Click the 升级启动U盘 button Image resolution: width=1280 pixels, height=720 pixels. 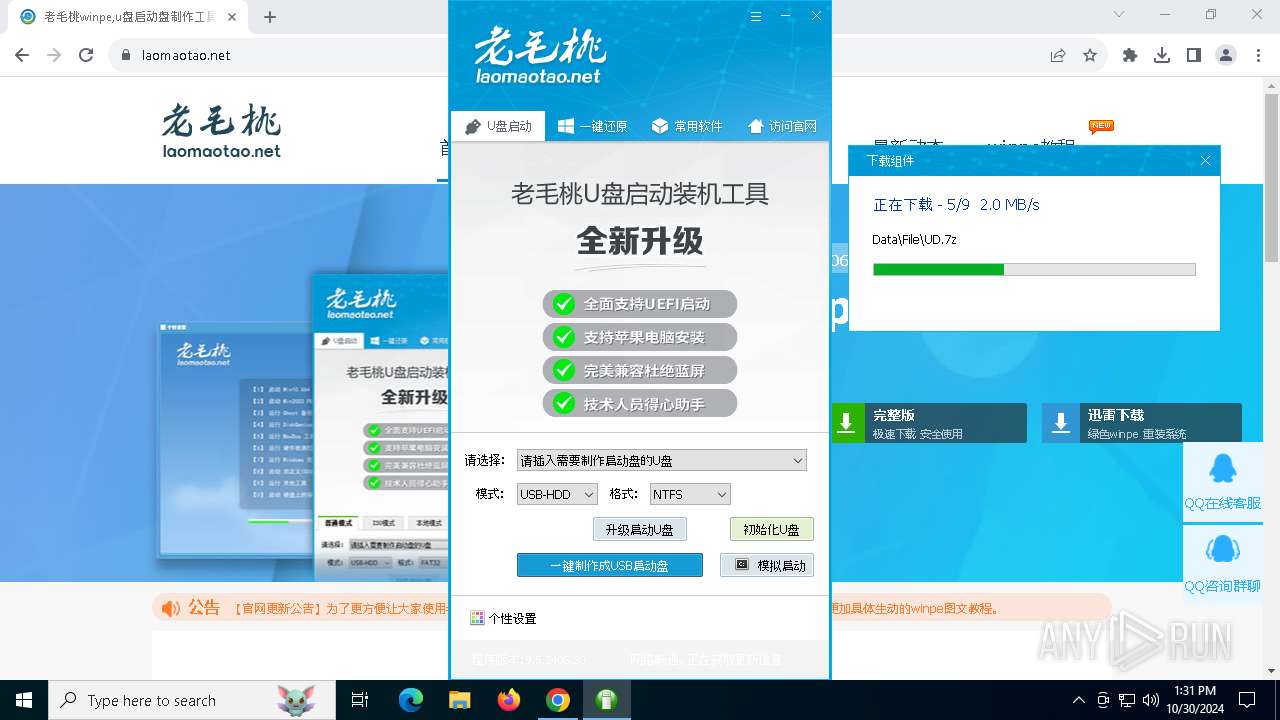click(x=639, y=529)
